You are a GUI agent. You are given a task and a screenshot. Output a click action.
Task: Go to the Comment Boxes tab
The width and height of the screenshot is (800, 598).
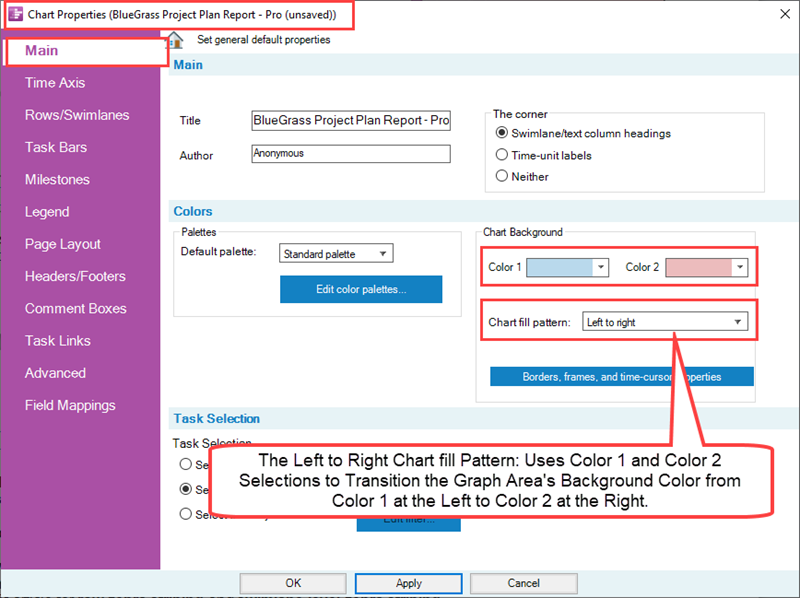coord(76,308)
